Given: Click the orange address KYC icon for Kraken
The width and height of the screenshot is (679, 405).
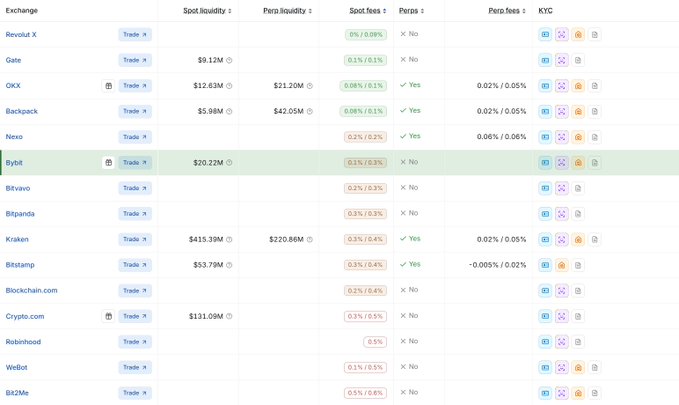Looking at the screenshot, I should (578, 239).
